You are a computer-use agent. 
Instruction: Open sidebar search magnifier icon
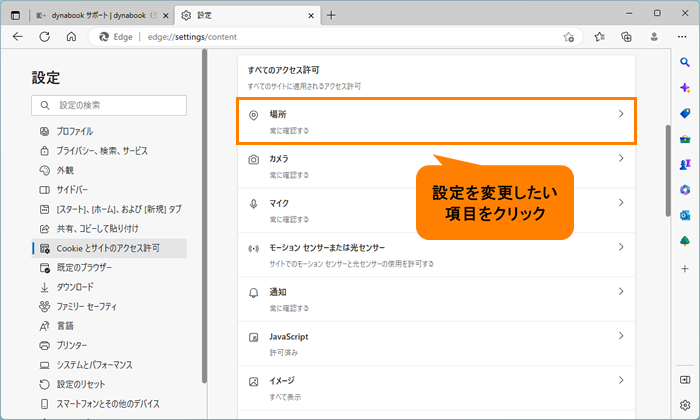point(684,63)
